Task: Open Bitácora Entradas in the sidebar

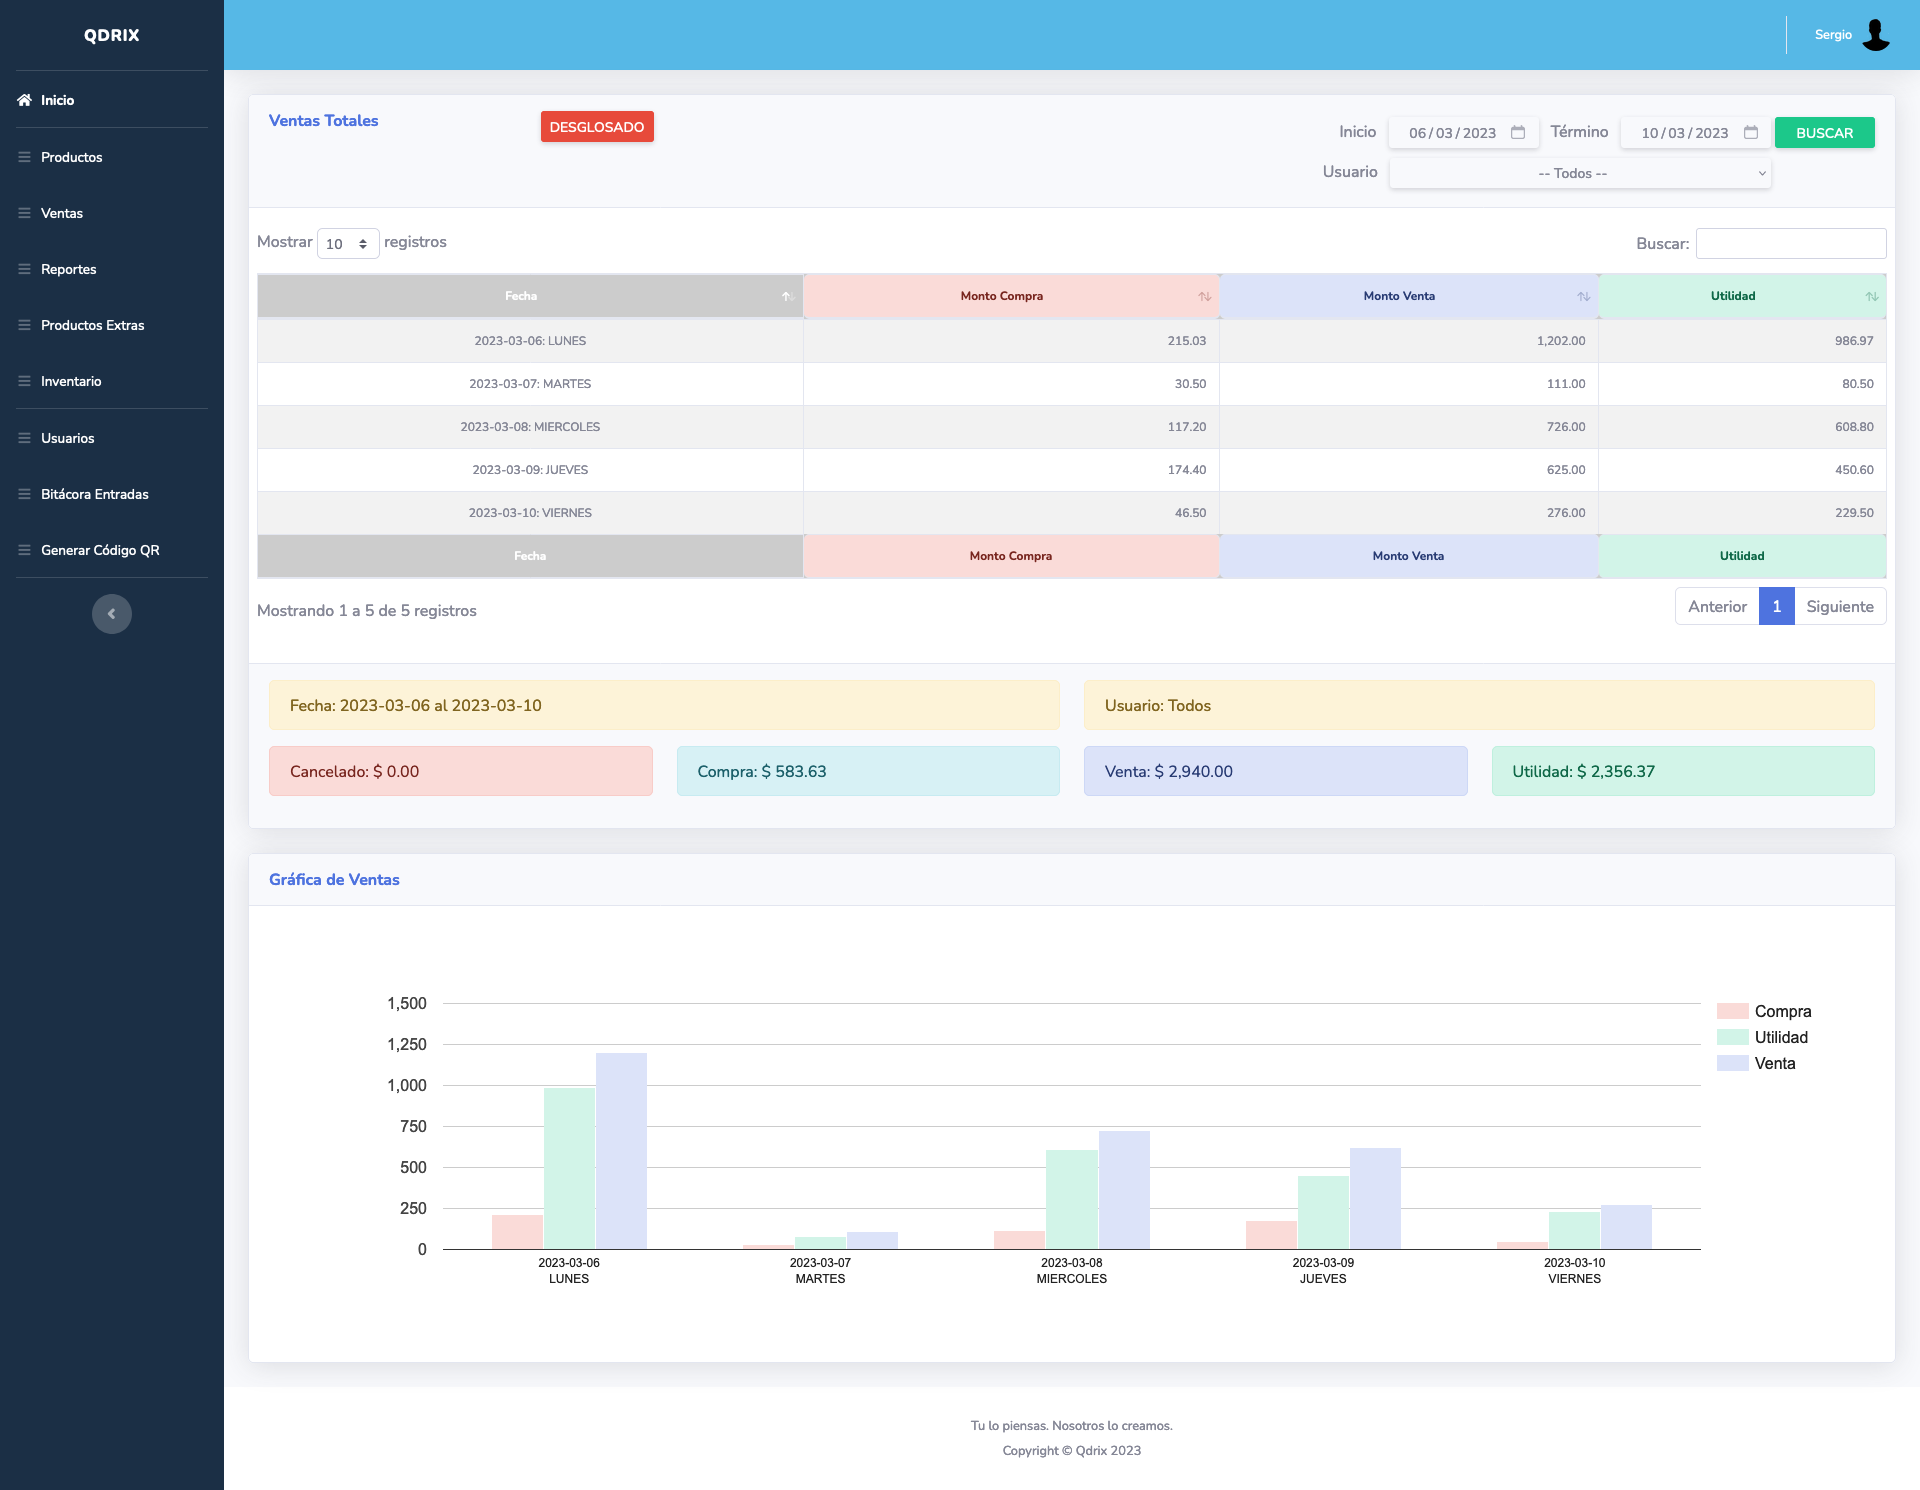Action: click(x=112, y=494)
